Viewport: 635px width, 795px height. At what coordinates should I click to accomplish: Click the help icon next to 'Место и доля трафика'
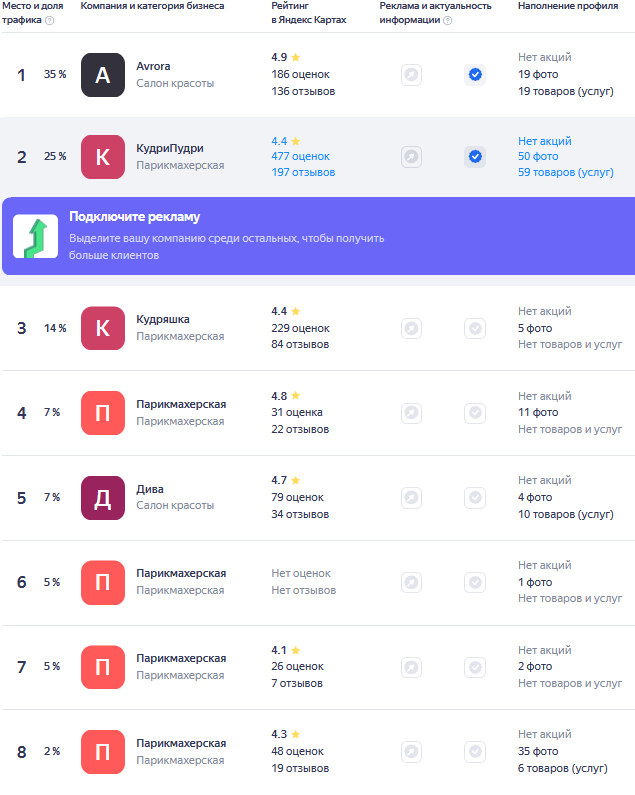pos(50,20)
